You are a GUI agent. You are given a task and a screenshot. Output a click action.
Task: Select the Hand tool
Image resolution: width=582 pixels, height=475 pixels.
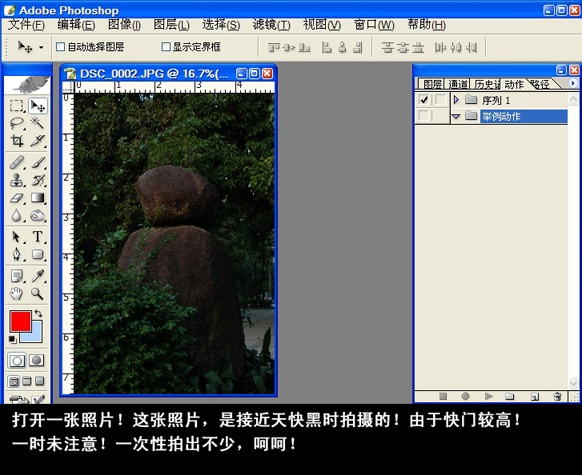17,294
